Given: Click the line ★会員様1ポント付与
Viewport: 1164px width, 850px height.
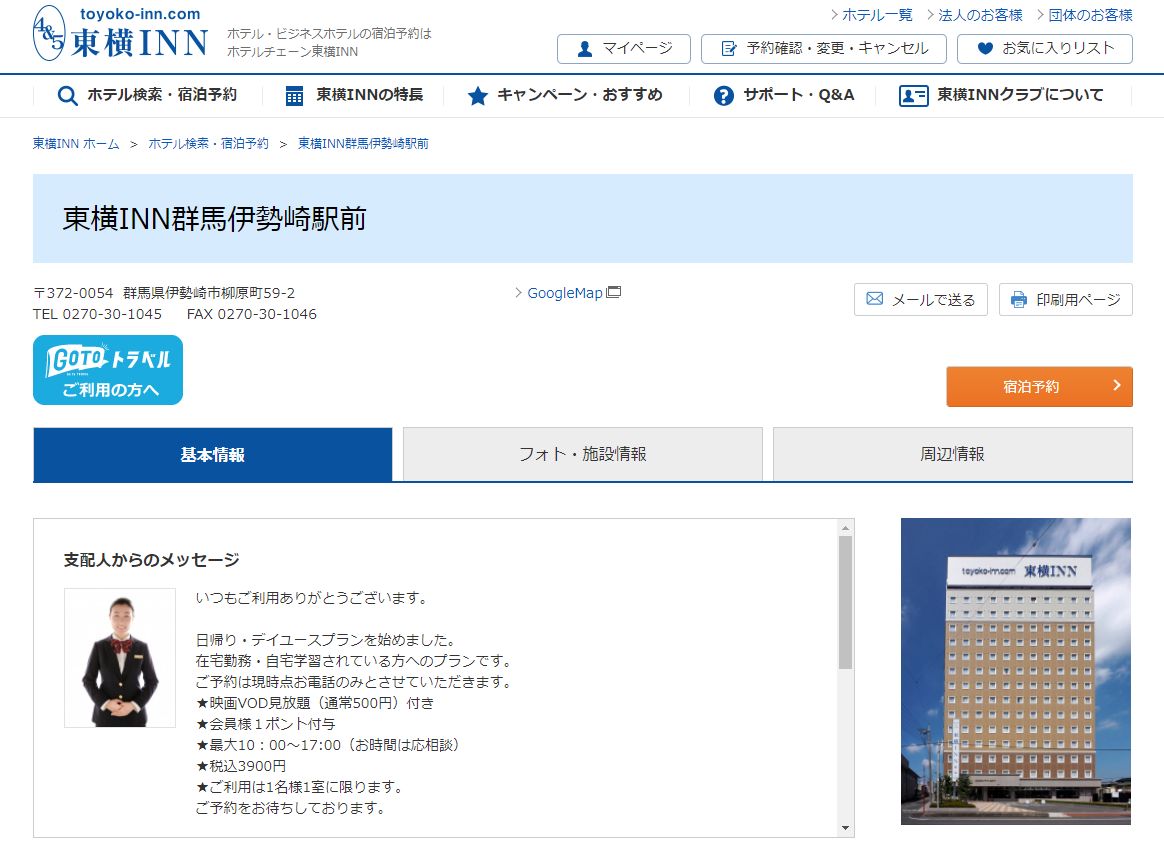Looking at the screenshot, I should point(266,724).
